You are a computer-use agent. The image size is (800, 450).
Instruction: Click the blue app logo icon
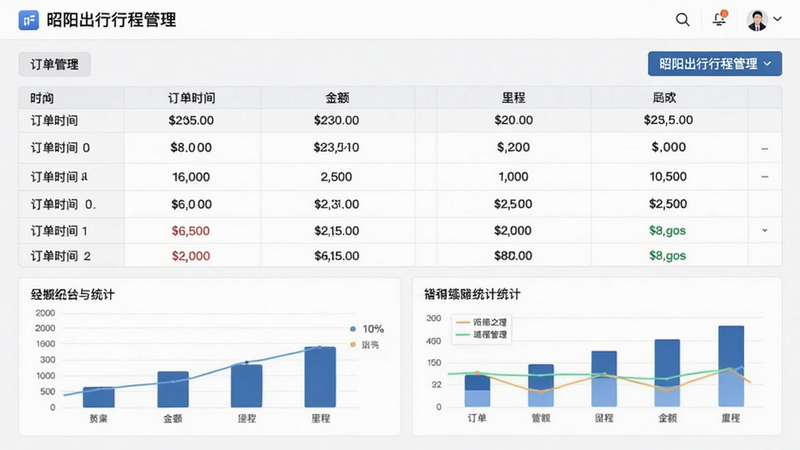coord(29,20)
